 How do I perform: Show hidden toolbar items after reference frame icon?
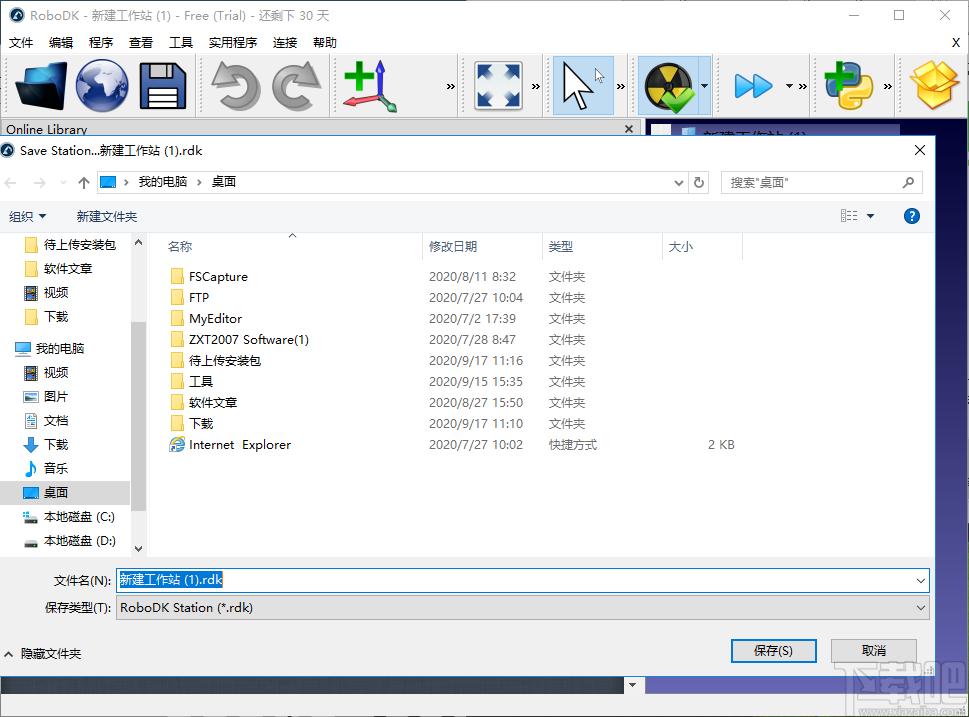pyautogui.click(x=451, y=86)
